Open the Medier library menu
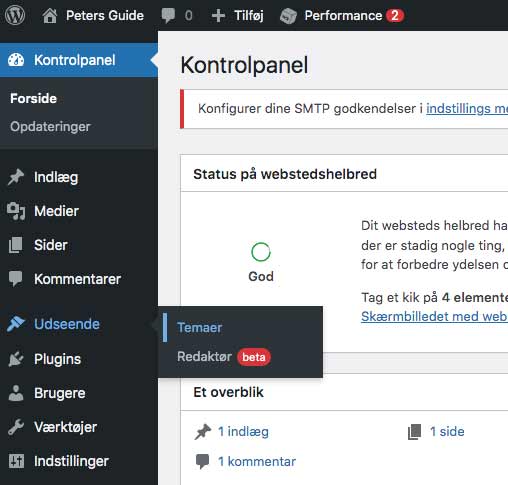The width and height of the screenshot is (508, 485). [56, 211]
